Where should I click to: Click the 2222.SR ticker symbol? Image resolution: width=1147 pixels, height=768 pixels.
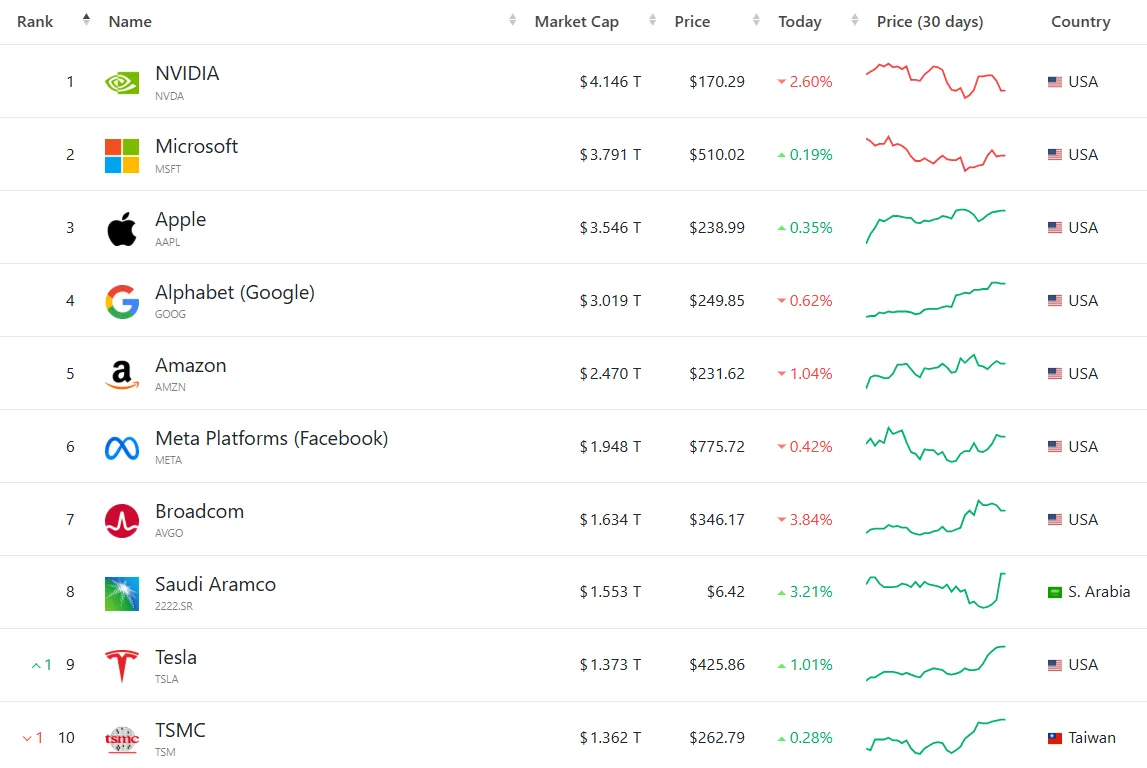[174, 606]
